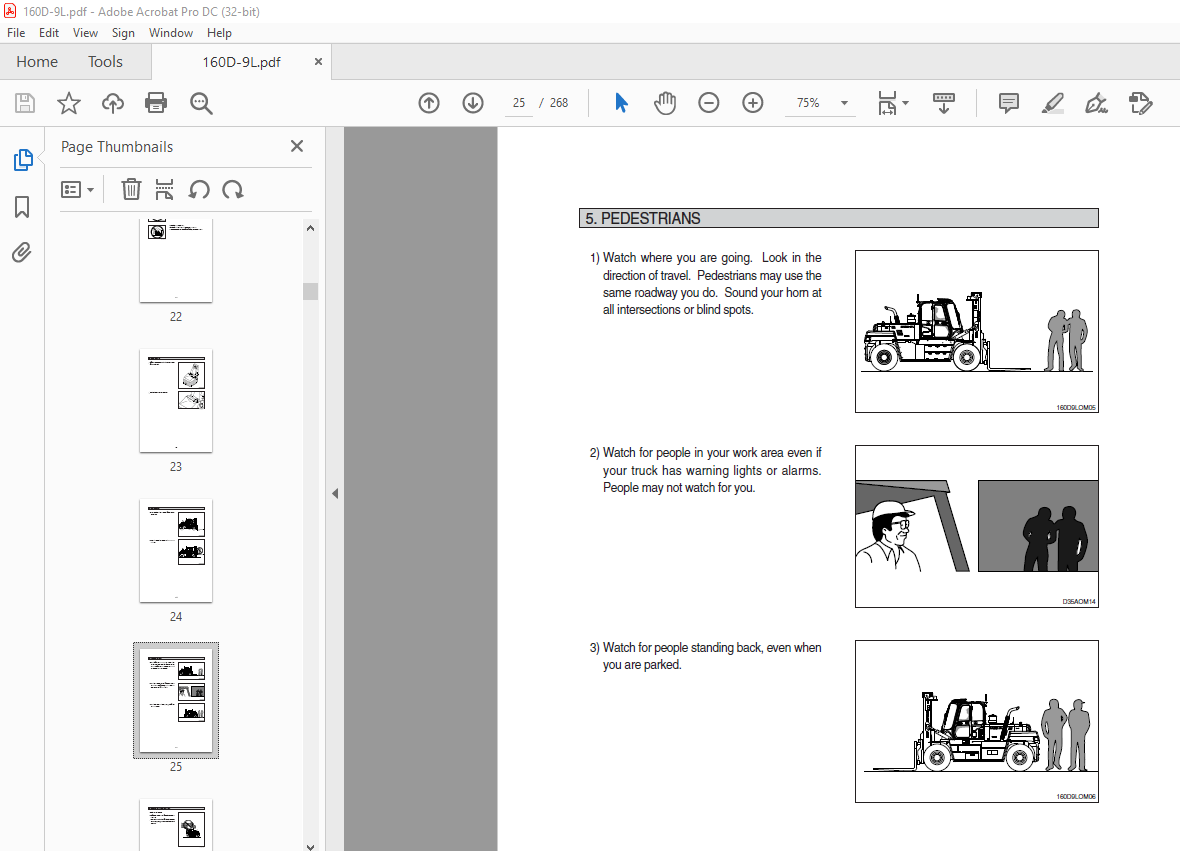Close the 160D-9L.pdf tab

pyautogui.click(x=318, y=62)
